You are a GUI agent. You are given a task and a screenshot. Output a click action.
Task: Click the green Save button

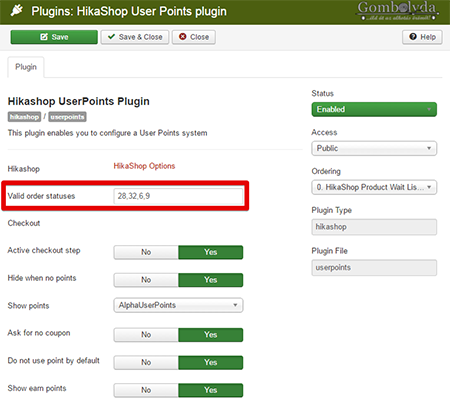point(54,37)
